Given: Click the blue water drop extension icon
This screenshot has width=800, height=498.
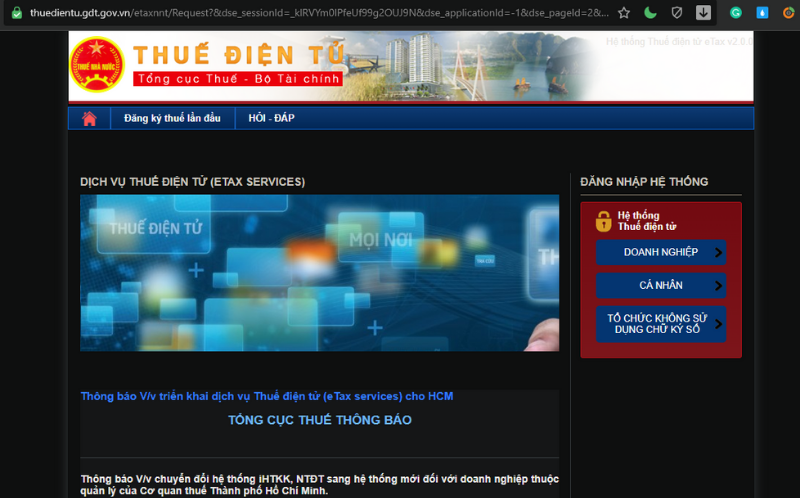Looking at the screenshot, I should (x=762, y=13).
